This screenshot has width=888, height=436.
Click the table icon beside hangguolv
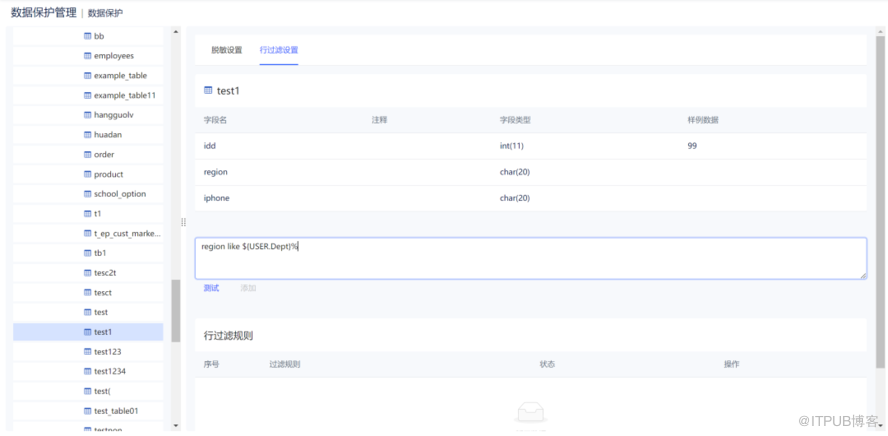click(87, 115)
